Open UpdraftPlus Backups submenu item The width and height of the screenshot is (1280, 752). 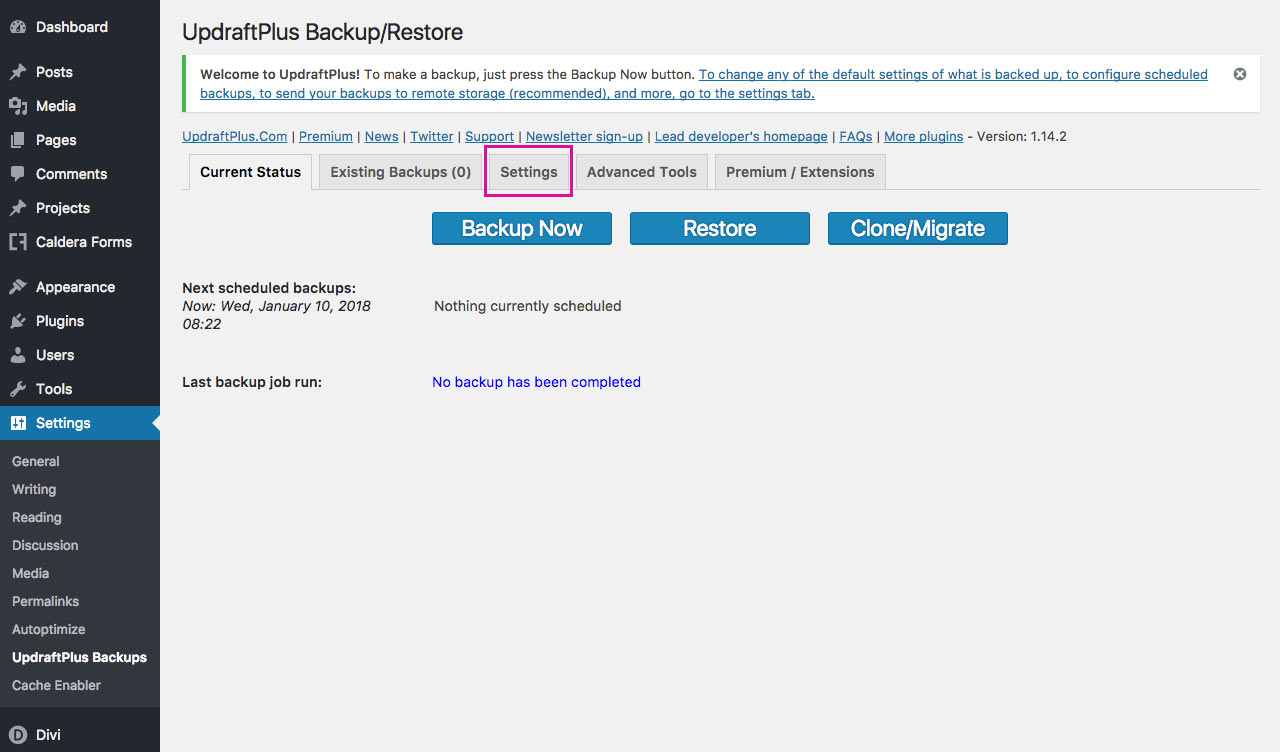79,657
